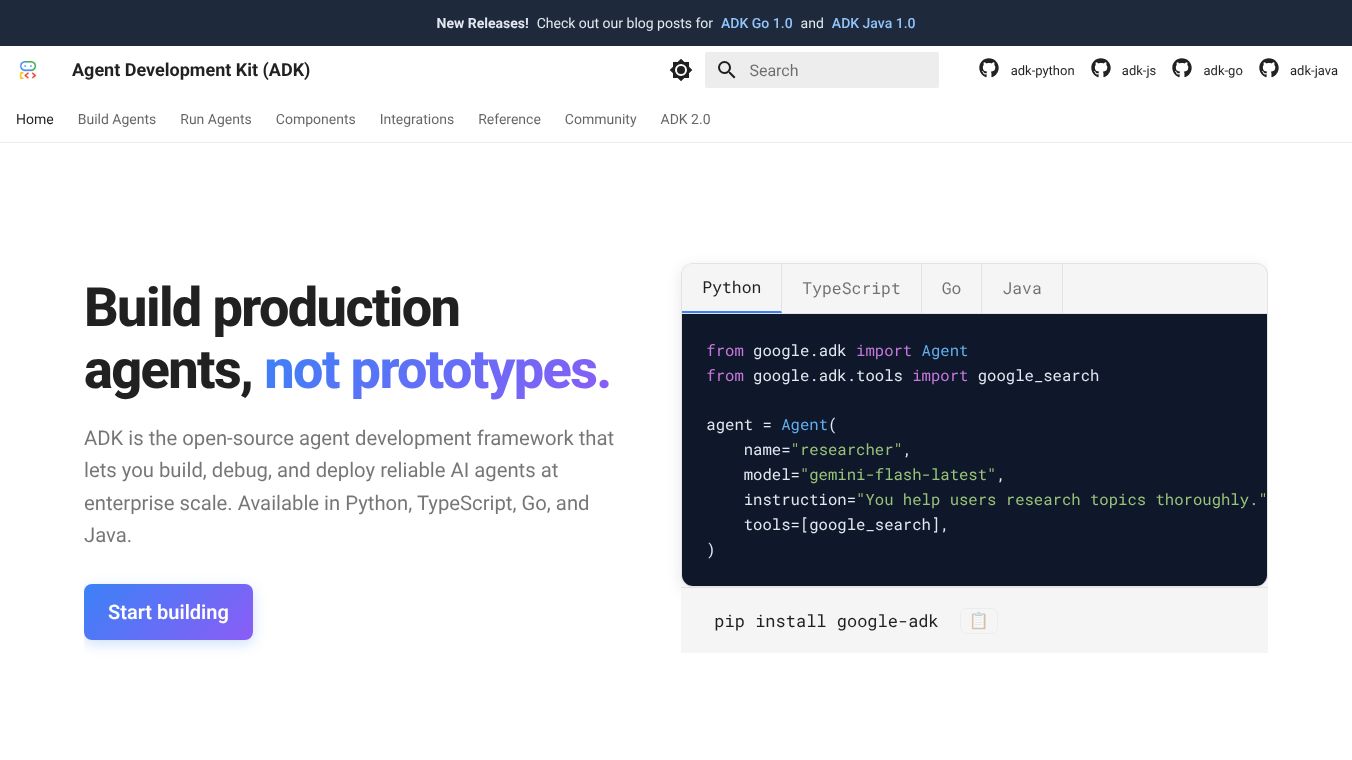
Task: Click the 'New Releases!' announcement text
Action: click(x=482, y=23)
